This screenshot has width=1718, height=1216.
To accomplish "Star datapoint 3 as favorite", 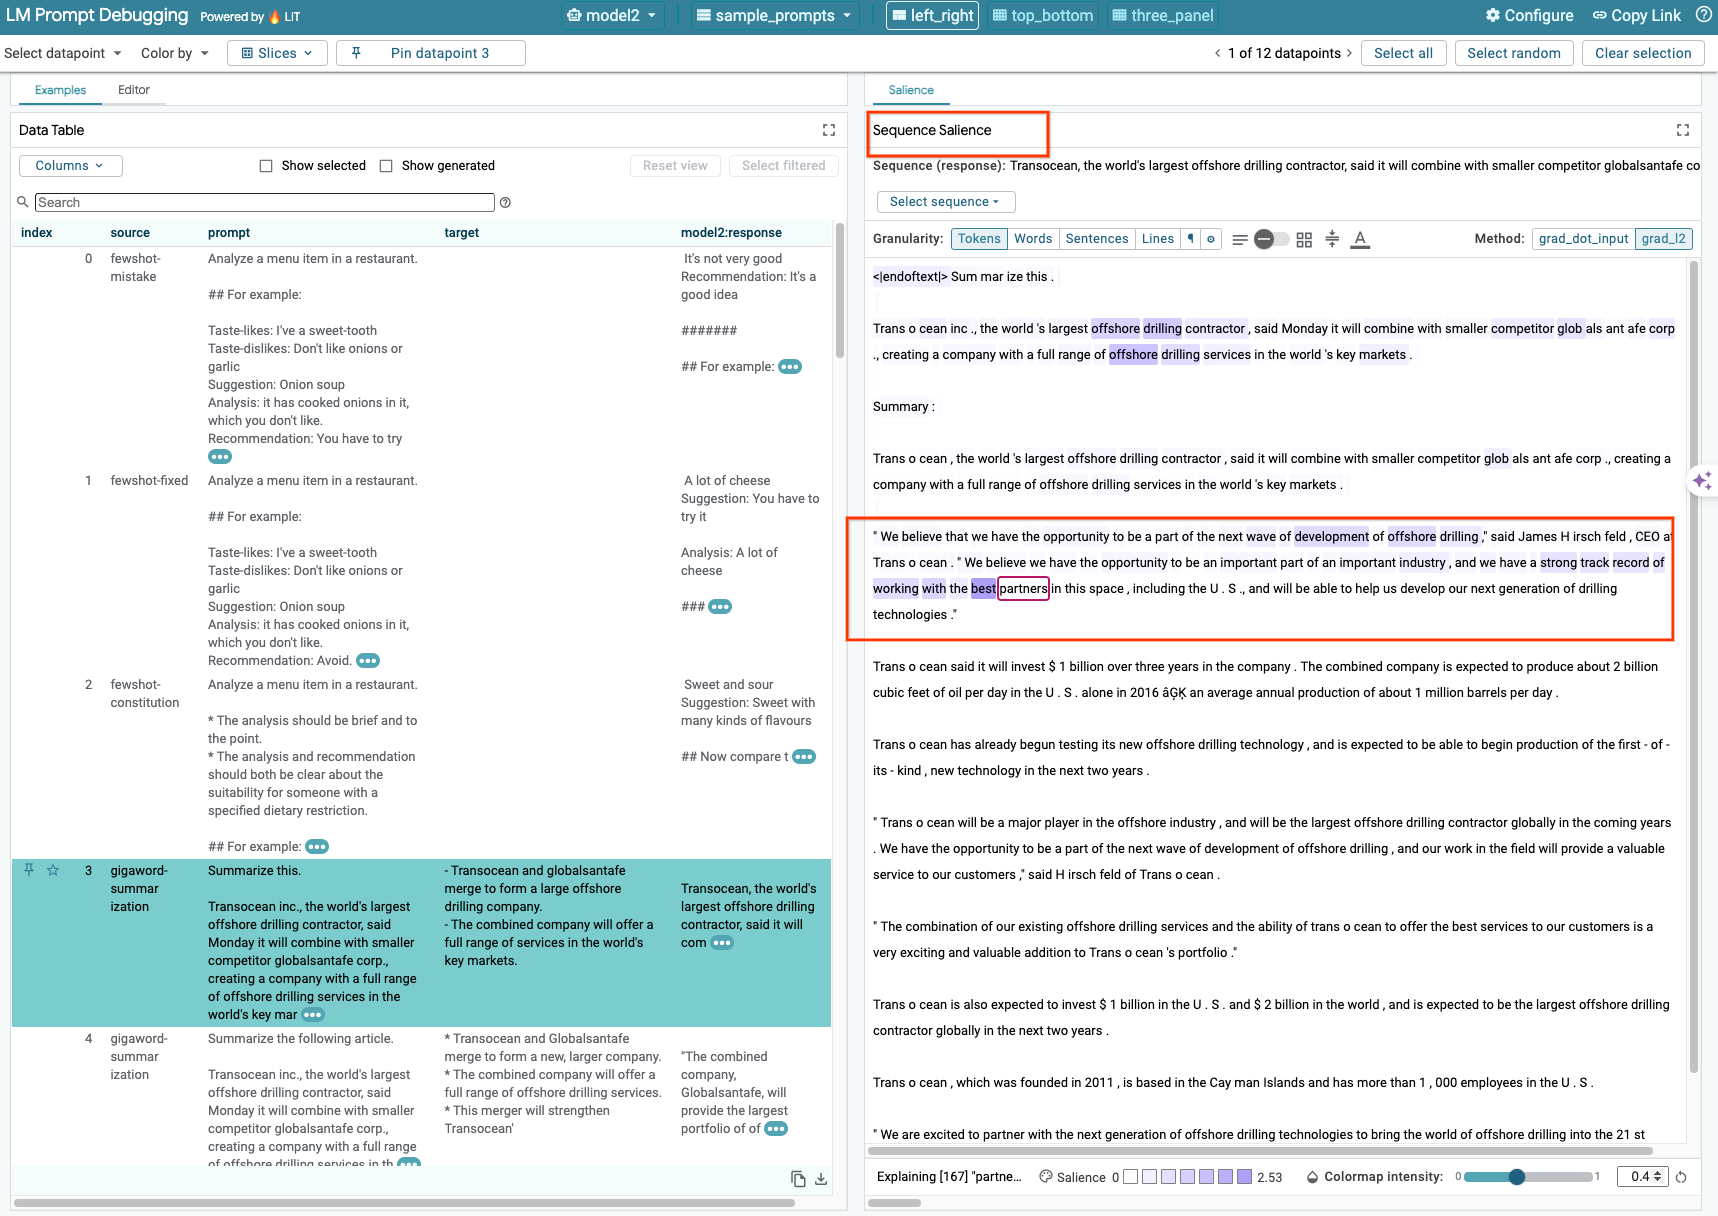I will click(x=53, y=870).
